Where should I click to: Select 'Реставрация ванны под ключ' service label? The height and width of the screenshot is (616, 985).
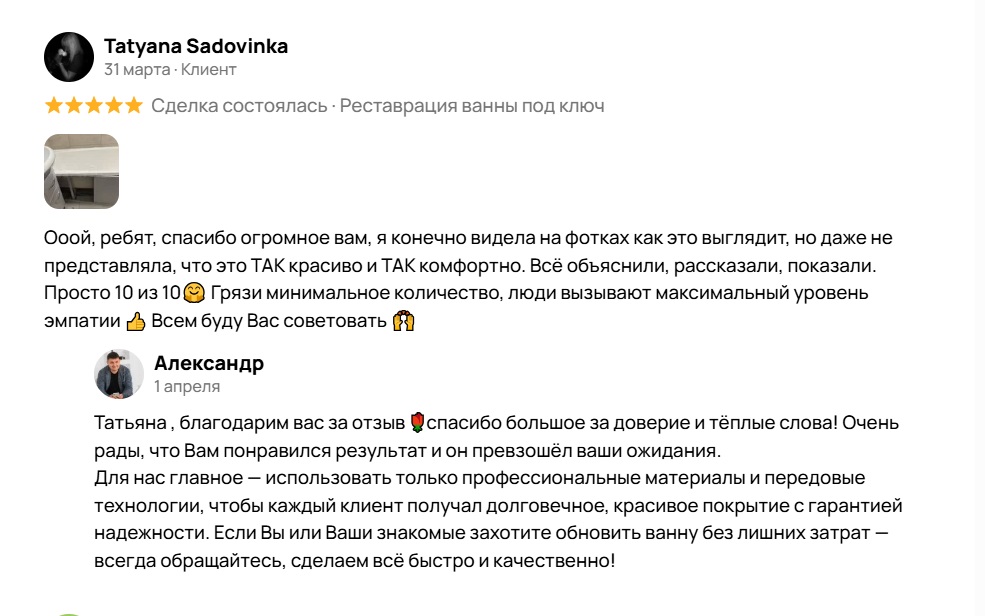[x=472, y=105]
